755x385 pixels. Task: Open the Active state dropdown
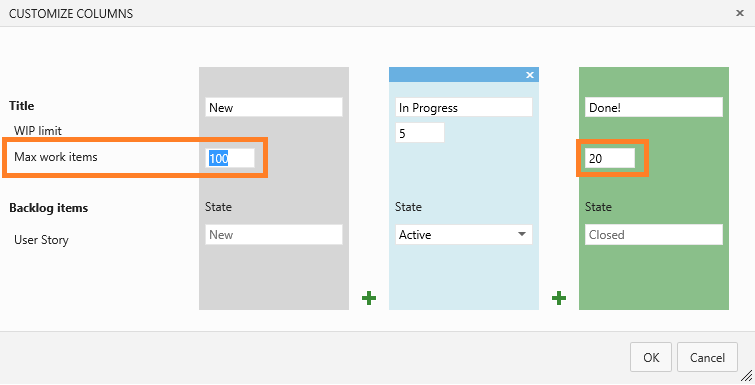click(x=464, y=234)
